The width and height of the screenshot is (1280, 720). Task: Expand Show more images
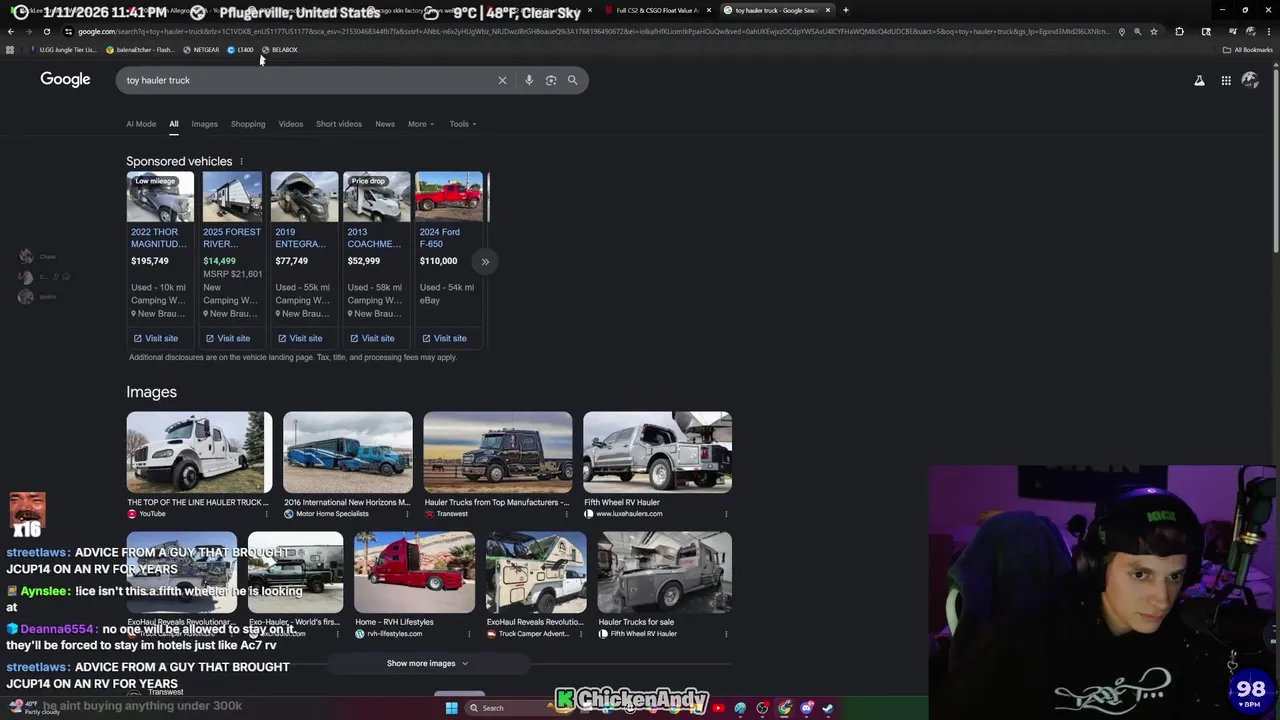pyautogui.click(x=427, y=663)
